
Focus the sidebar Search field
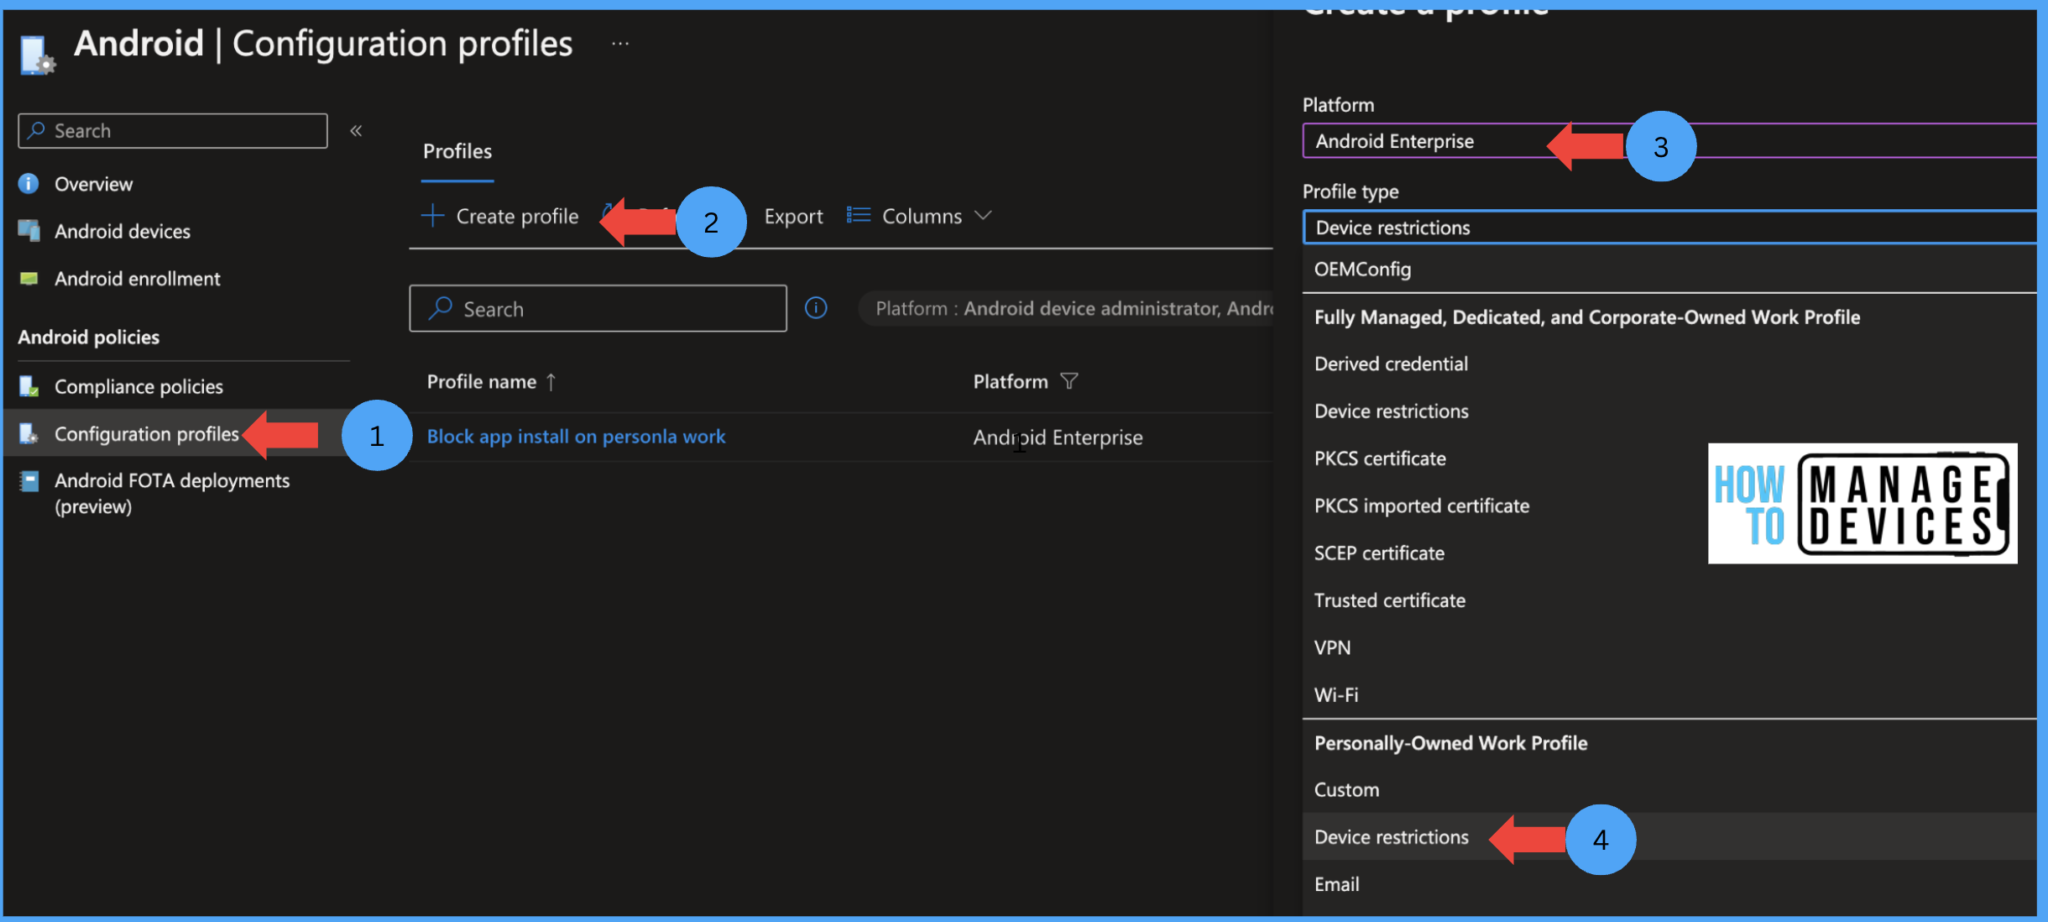(x=172, y=131)
